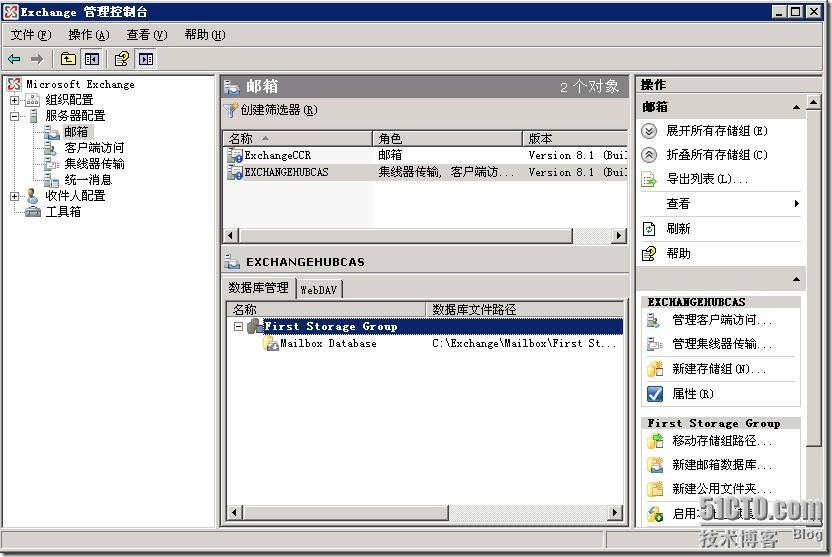This screenshot has width=832, height=557.
Task: Switch to the 数据库管理 tab
Action: click(258, 288)
